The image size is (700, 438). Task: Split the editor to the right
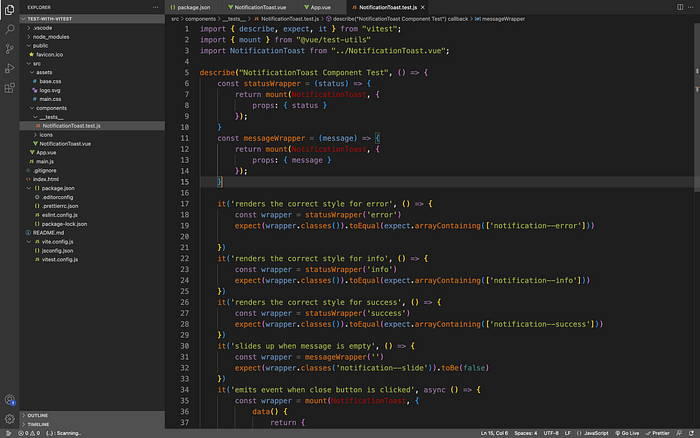[x=680, y=7]
